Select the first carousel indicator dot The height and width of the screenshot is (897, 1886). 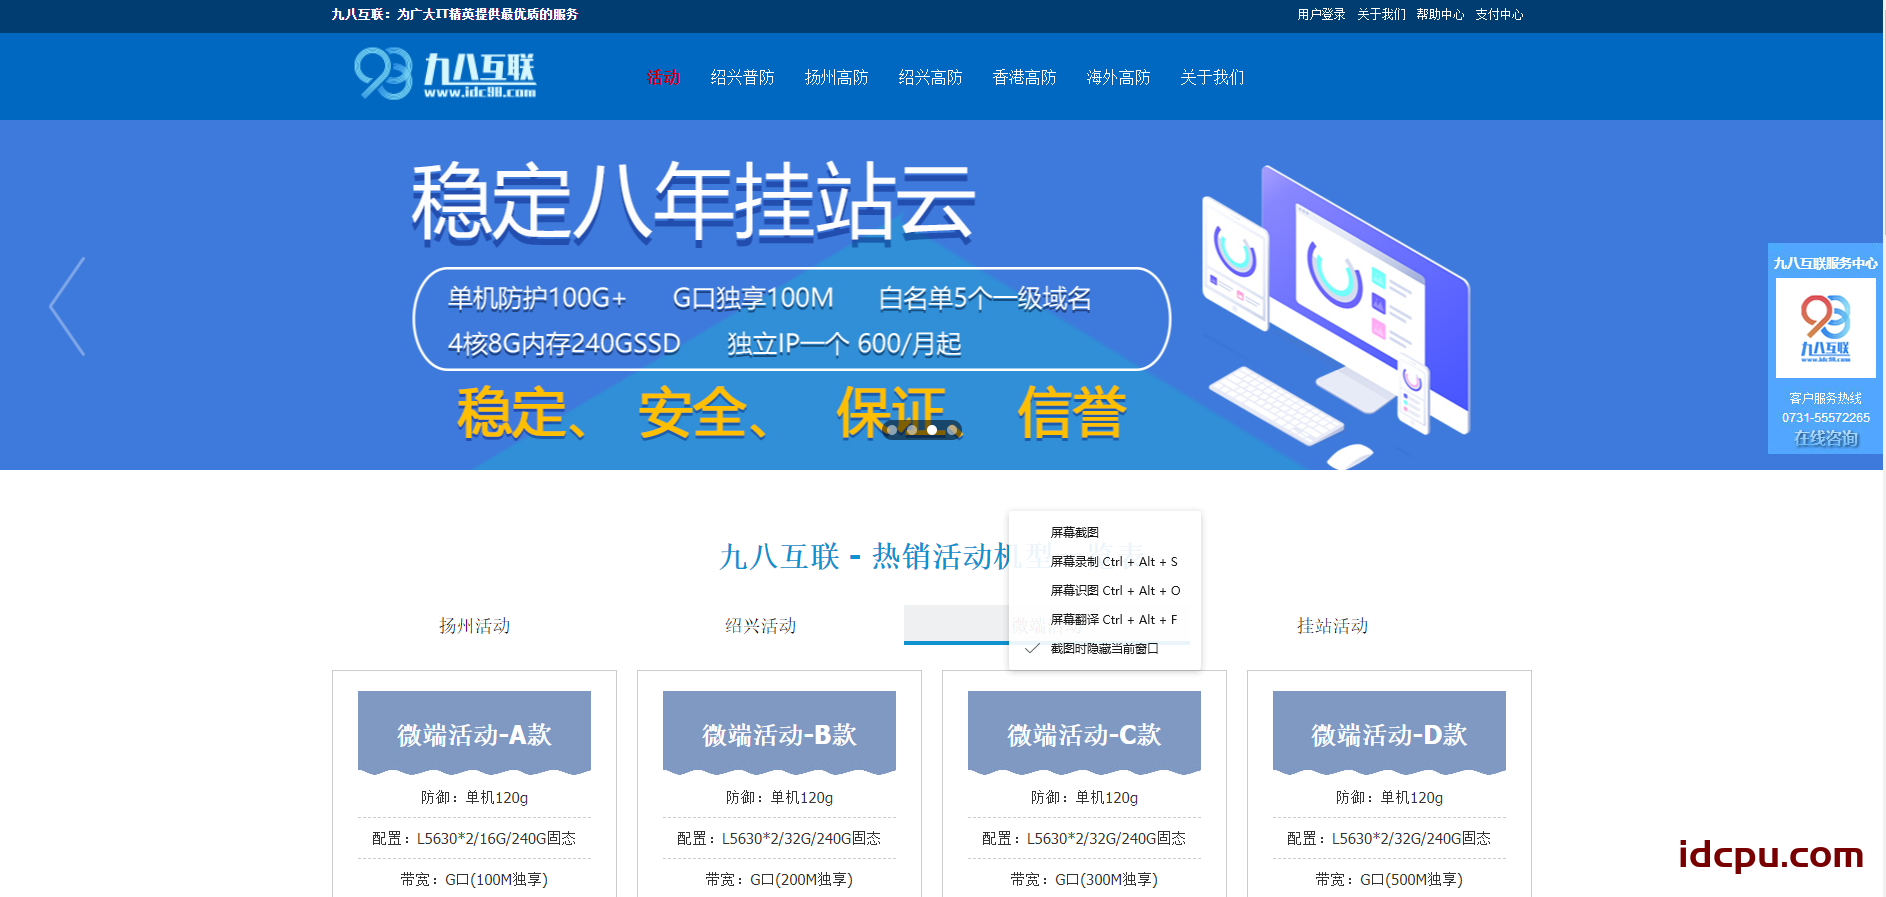pyautogui.click(x=892, y=430)
